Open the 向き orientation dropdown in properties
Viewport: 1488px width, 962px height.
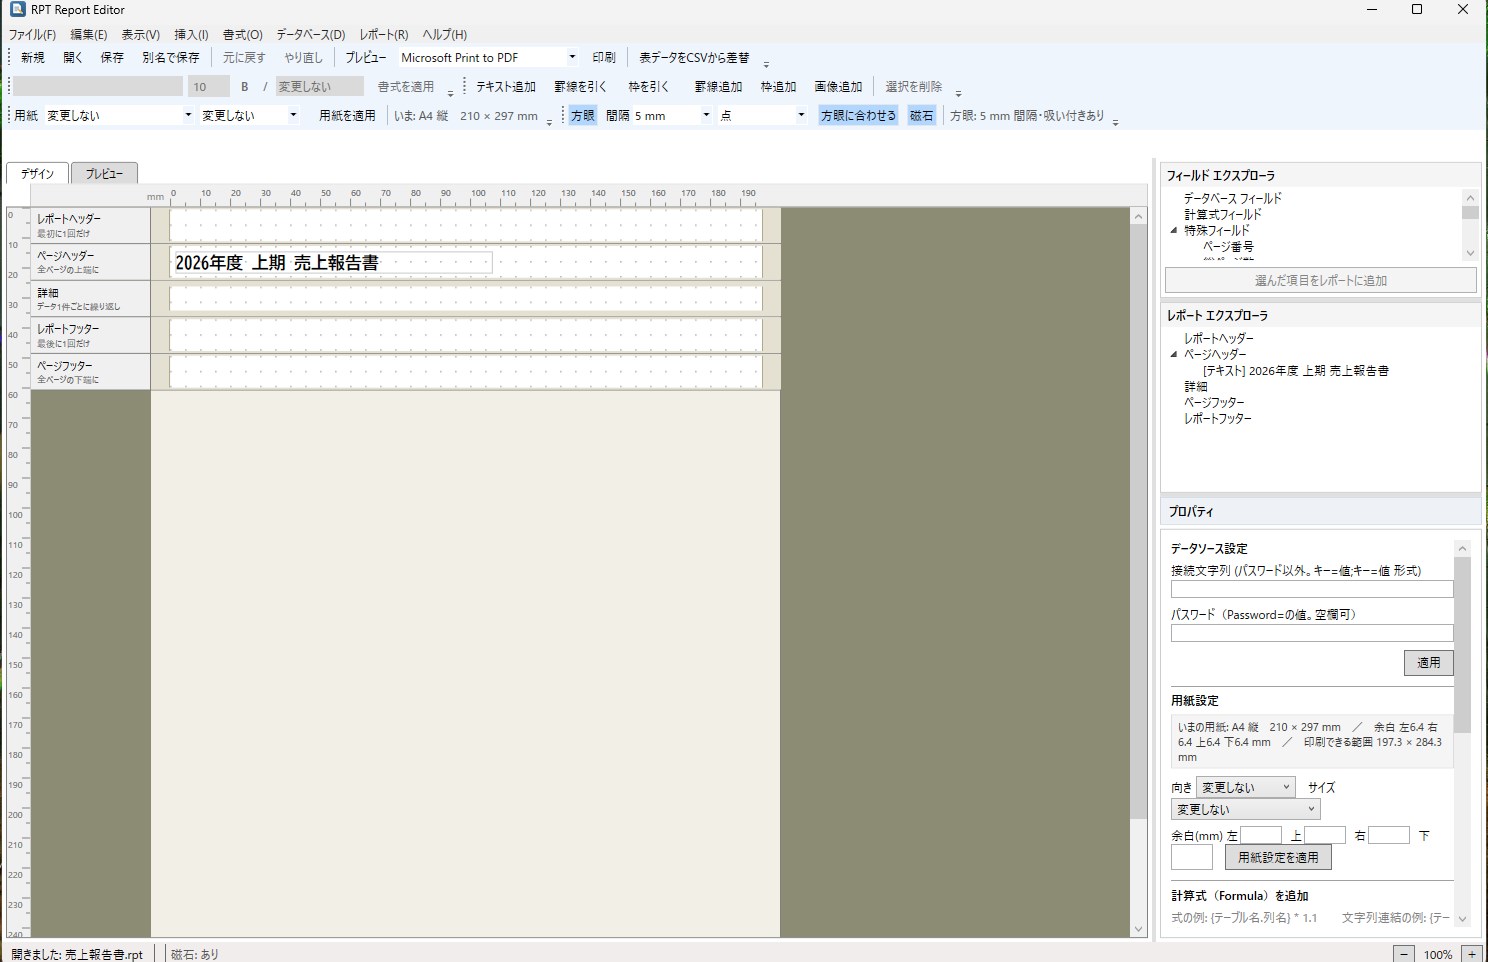(1246, 787)
